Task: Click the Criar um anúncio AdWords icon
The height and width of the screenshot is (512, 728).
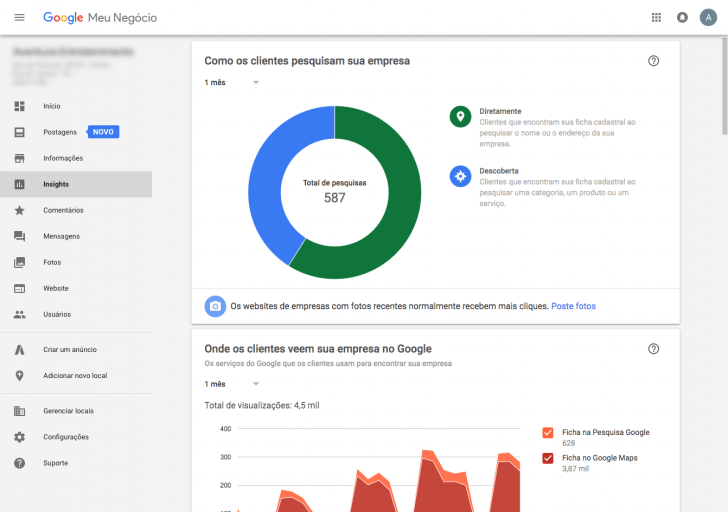Action: click(20, 350)
